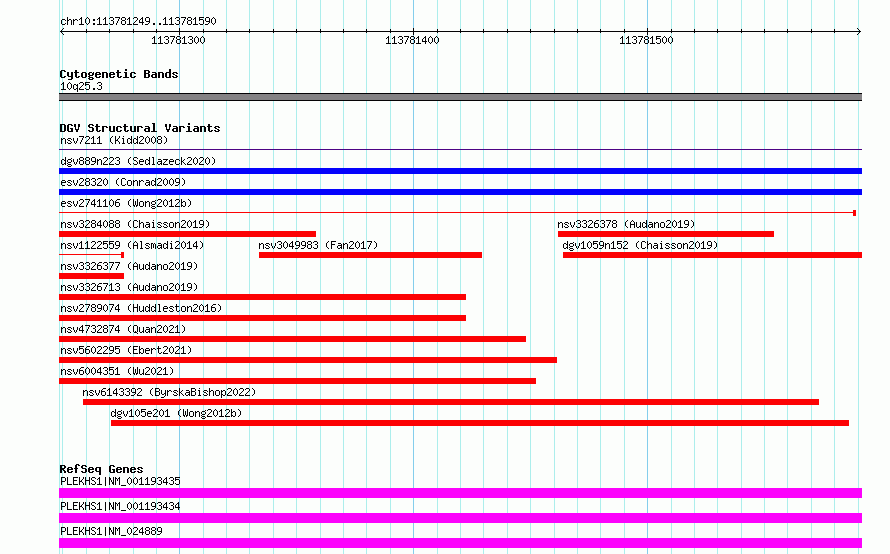This screenshot has width=890, height=554.
Task: Open variant nsv3326378 (Audano2019)
Action: coord(626,224)
